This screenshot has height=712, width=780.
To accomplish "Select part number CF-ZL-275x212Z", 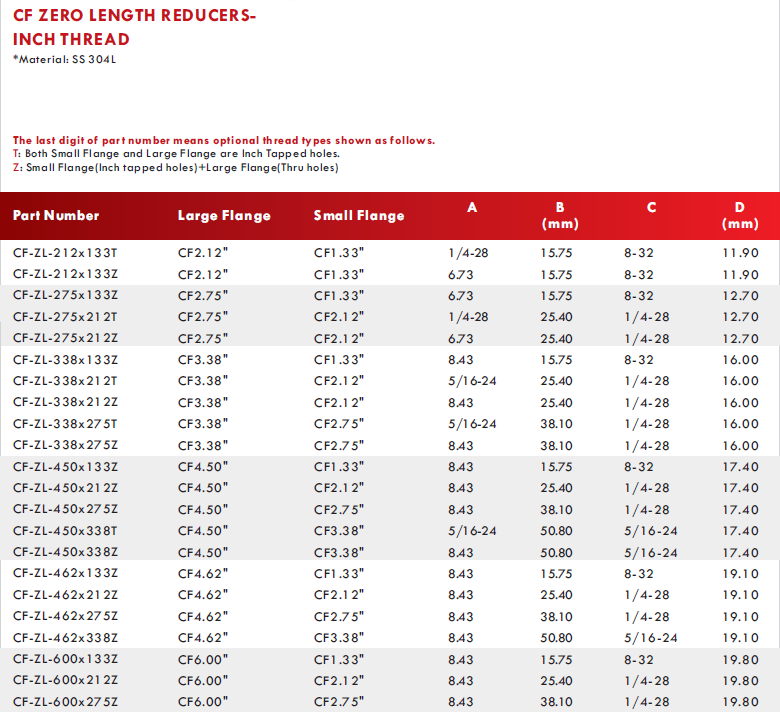I will tap(65, 338).
